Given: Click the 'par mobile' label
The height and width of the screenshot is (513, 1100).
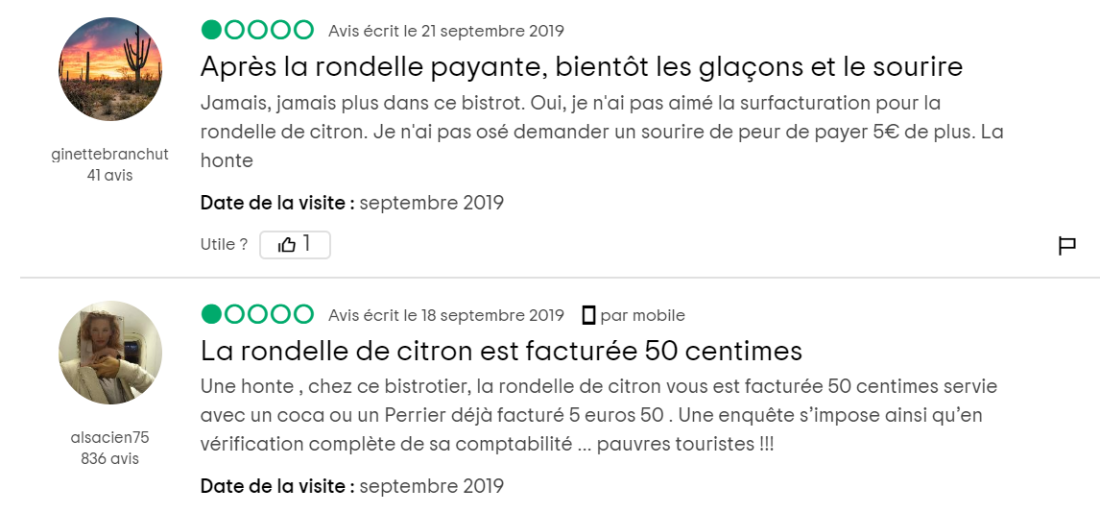Looking at the screenshot, I should click(x=643, y=316).
